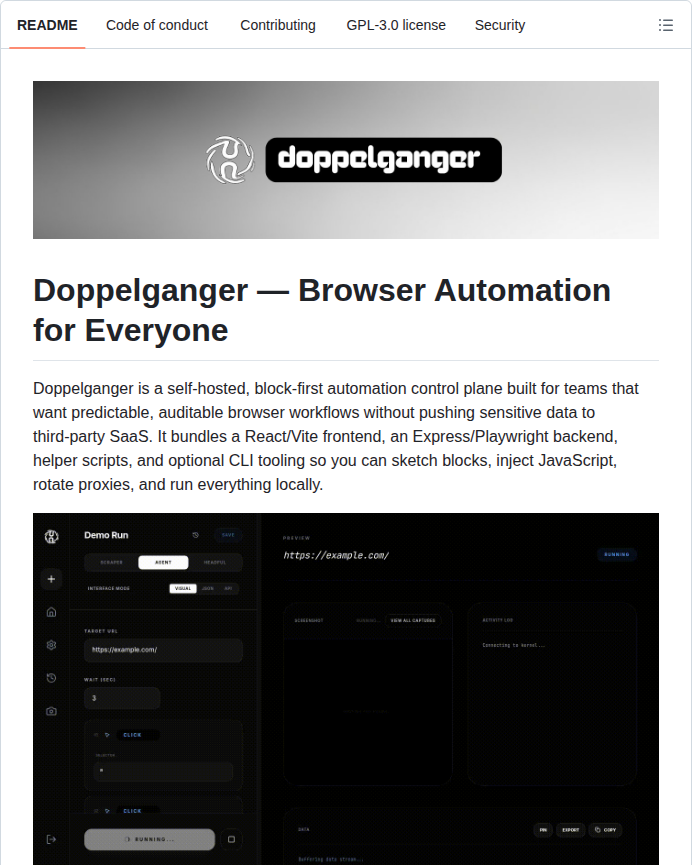Open the Security tab
692x865 pixels.
coord(500,25)
